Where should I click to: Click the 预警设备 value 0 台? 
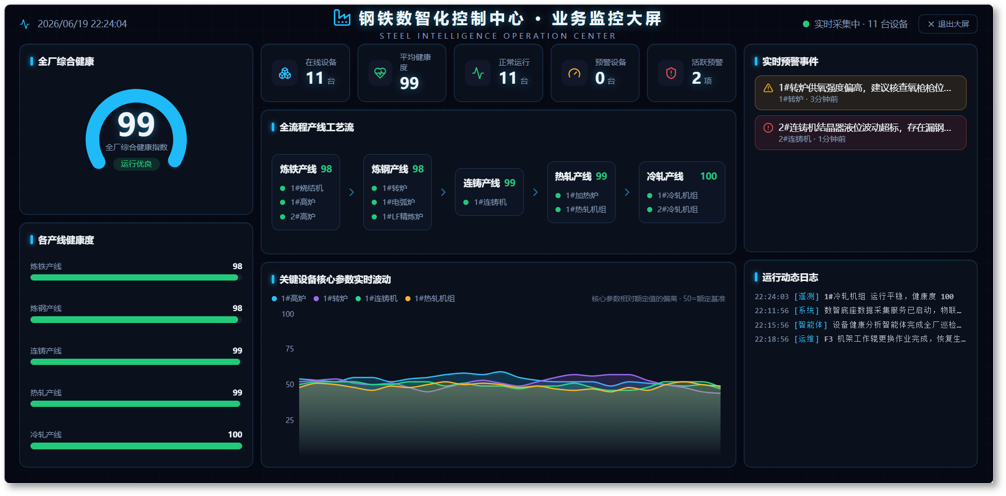coord(605,79)
